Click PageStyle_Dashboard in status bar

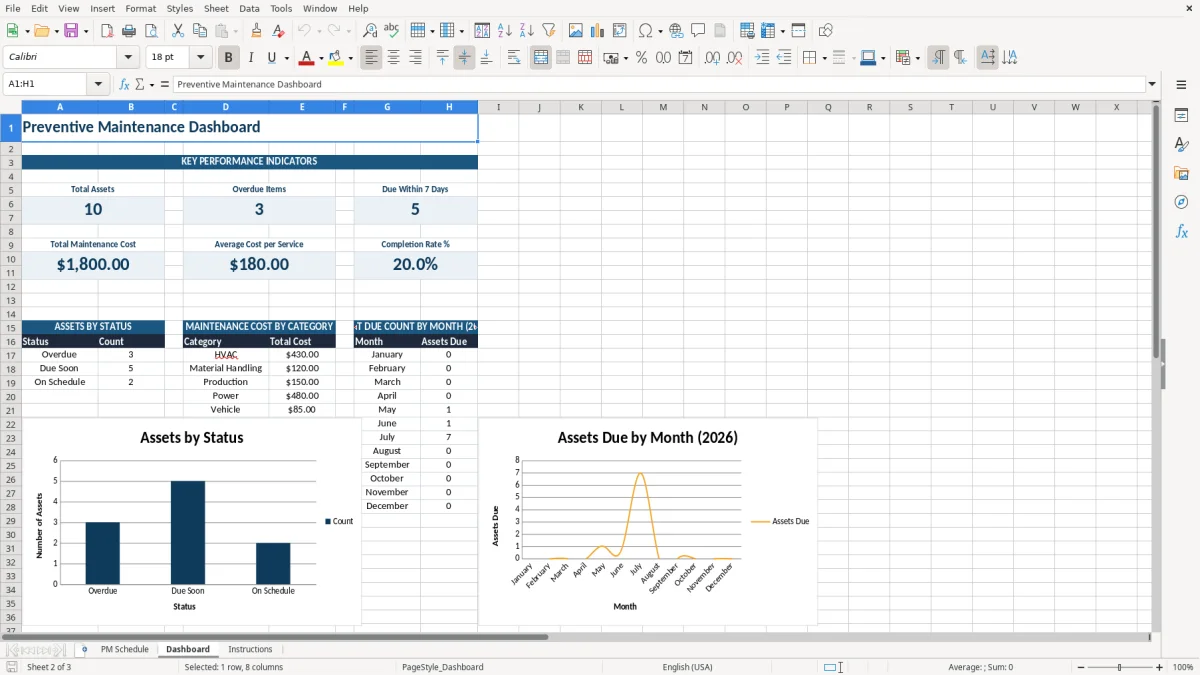pyautogui.click(x=442, y=667)
